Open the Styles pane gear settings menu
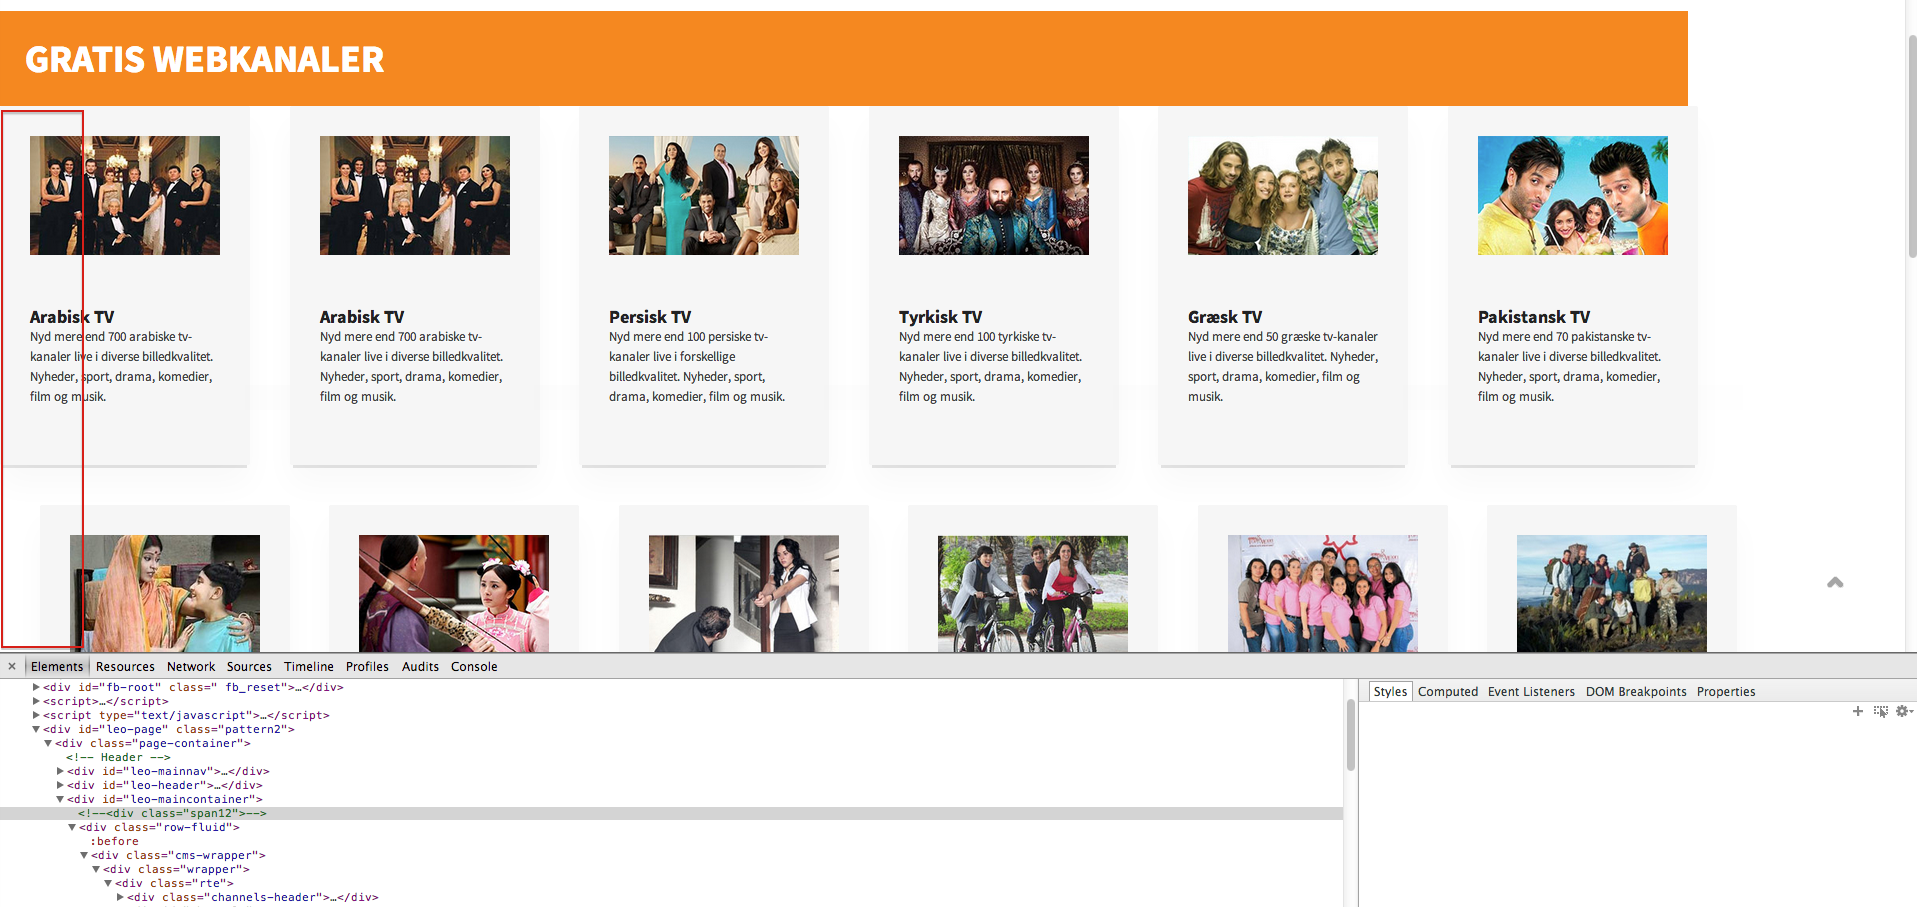Viewport: 1917px width, 907px height. (1903, 711)
